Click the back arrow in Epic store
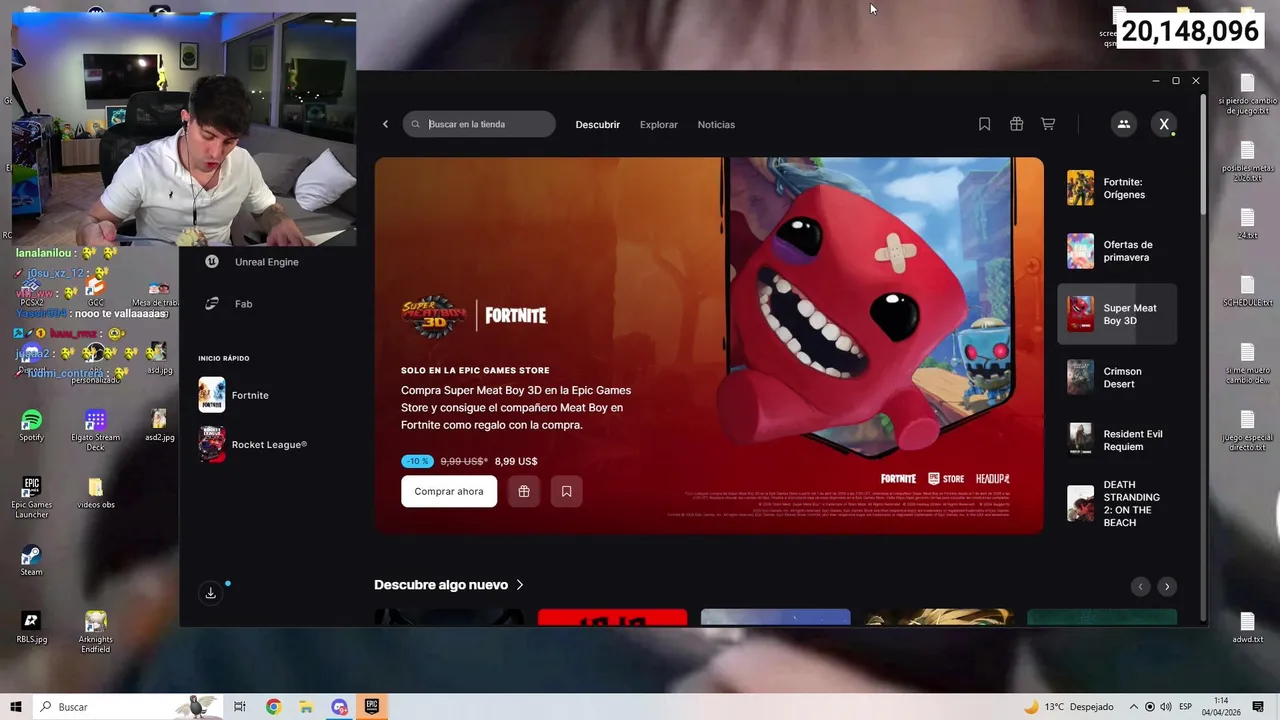 [385, 124]
